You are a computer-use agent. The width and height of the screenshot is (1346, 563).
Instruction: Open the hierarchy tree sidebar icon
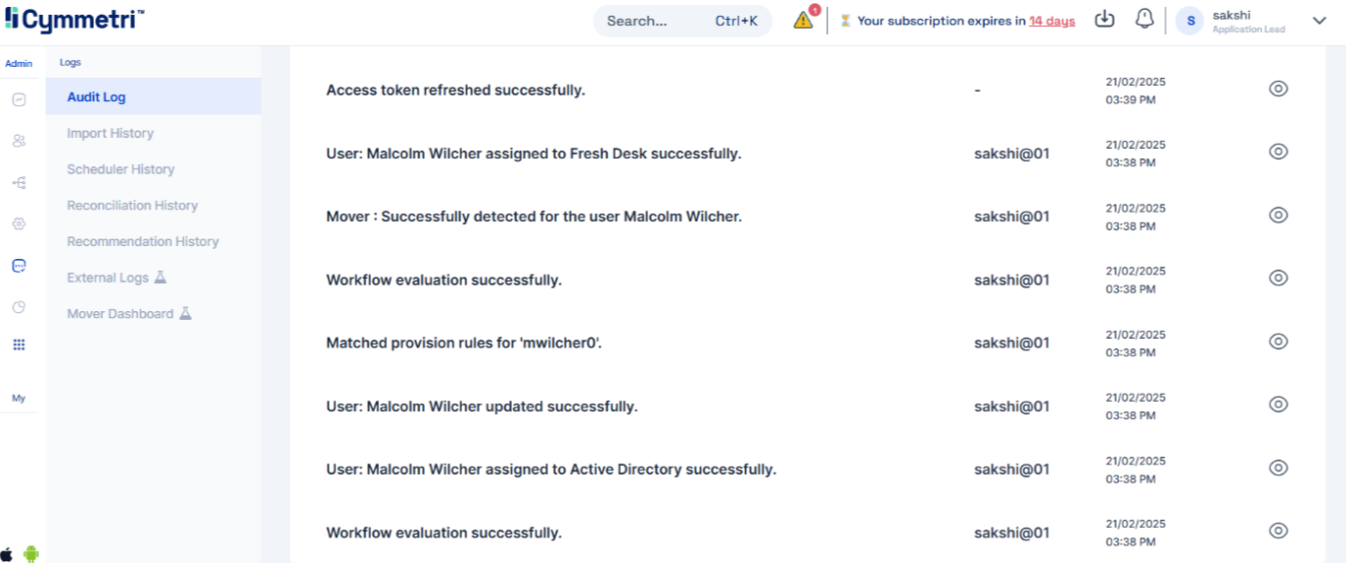tap(18, 183)
